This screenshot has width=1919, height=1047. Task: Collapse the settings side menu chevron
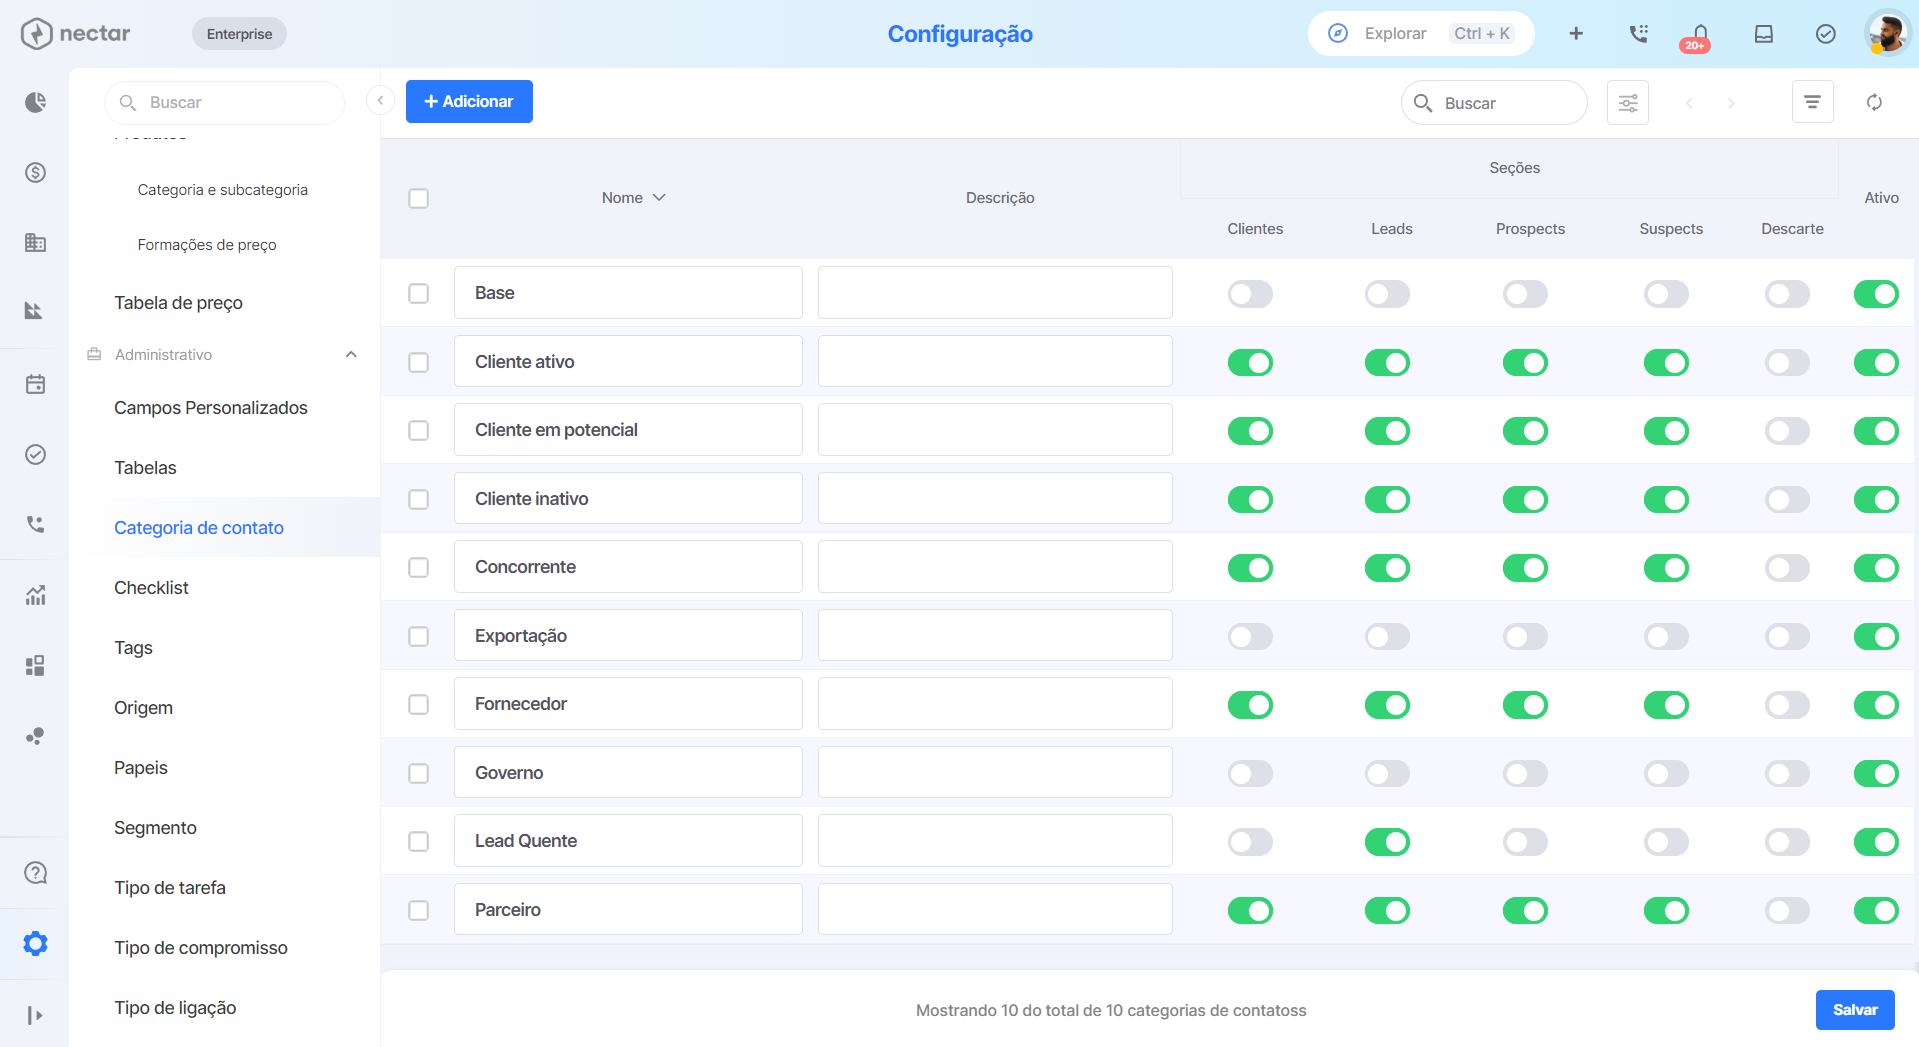coord(380,100)
